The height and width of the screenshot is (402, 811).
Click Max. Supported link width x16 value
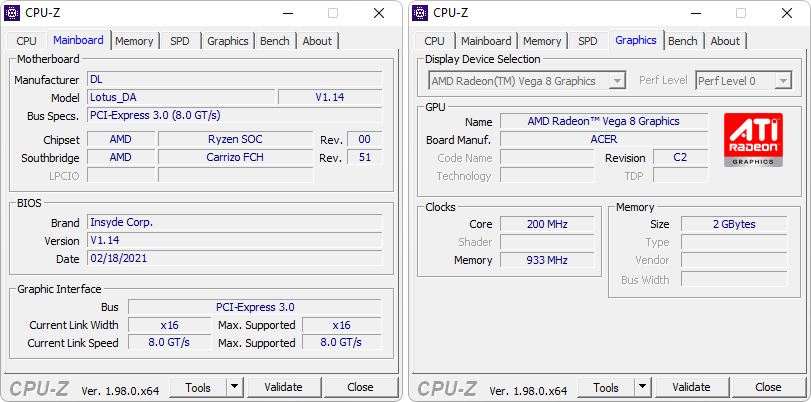pos(342,325)
